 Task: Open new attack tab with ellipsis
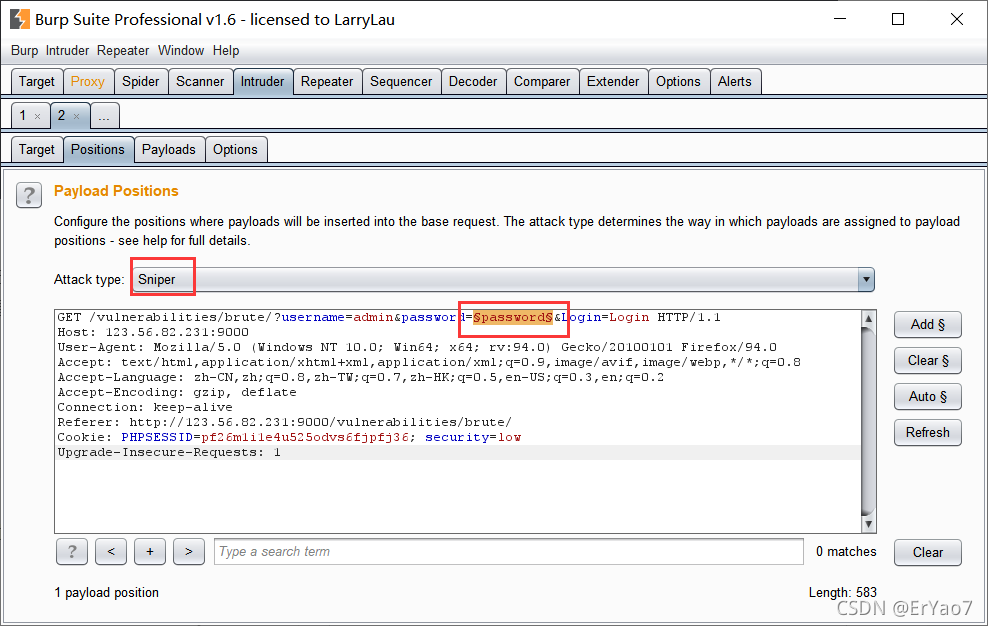(105, 116)
